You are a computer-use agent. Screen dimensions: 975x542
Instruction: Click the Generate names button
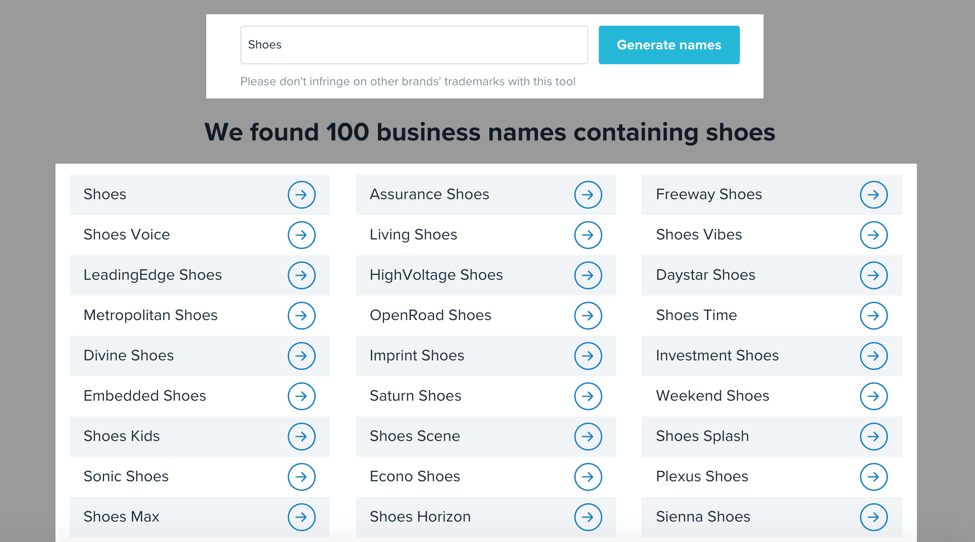[x=669, y=45]
